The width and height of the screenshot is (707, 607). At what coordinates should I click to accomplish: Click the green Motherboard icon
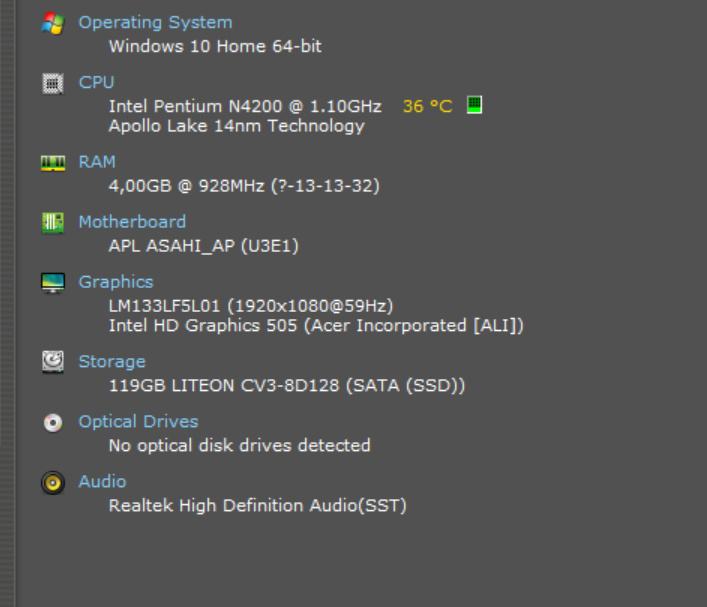(53, 222)
